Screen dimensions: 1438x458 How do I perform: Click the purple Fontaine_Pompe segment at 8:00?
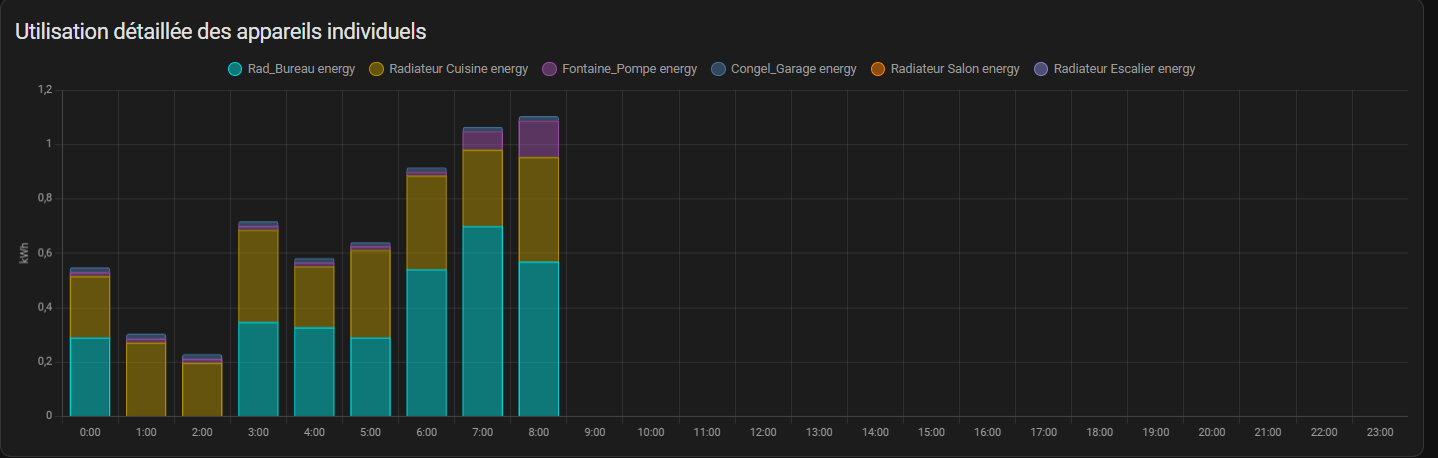click(538, 139)
